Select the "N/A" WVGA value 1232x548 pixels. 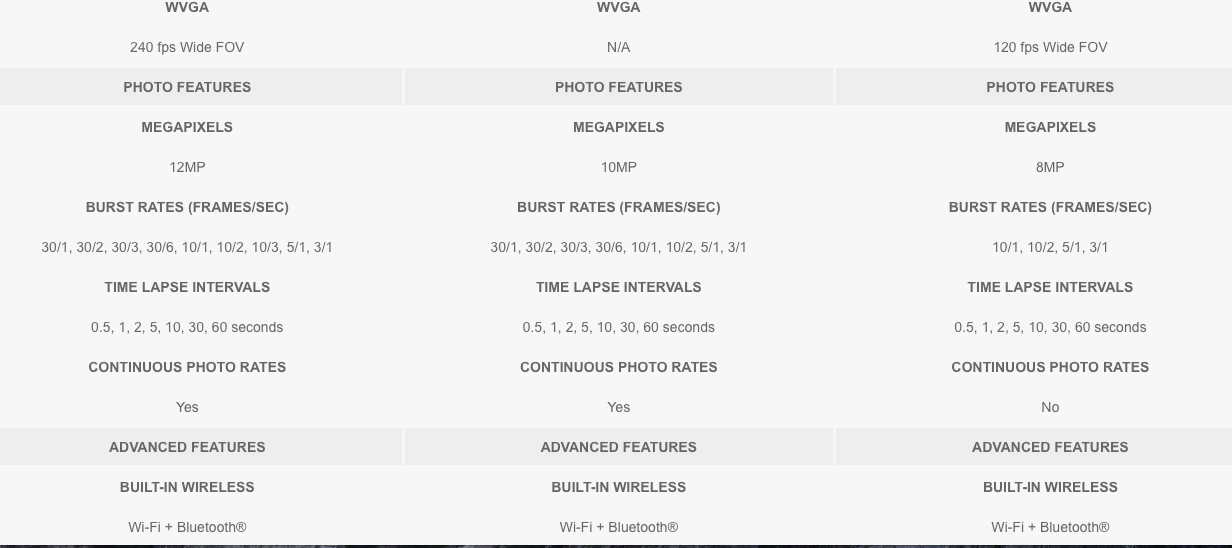click(618, 47)
